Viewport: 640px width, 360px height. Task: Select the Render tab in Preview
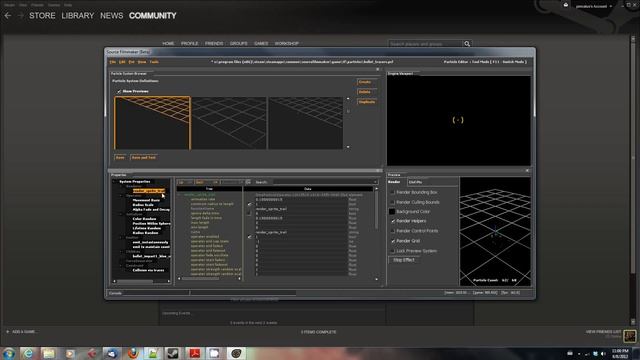(394, 182)
